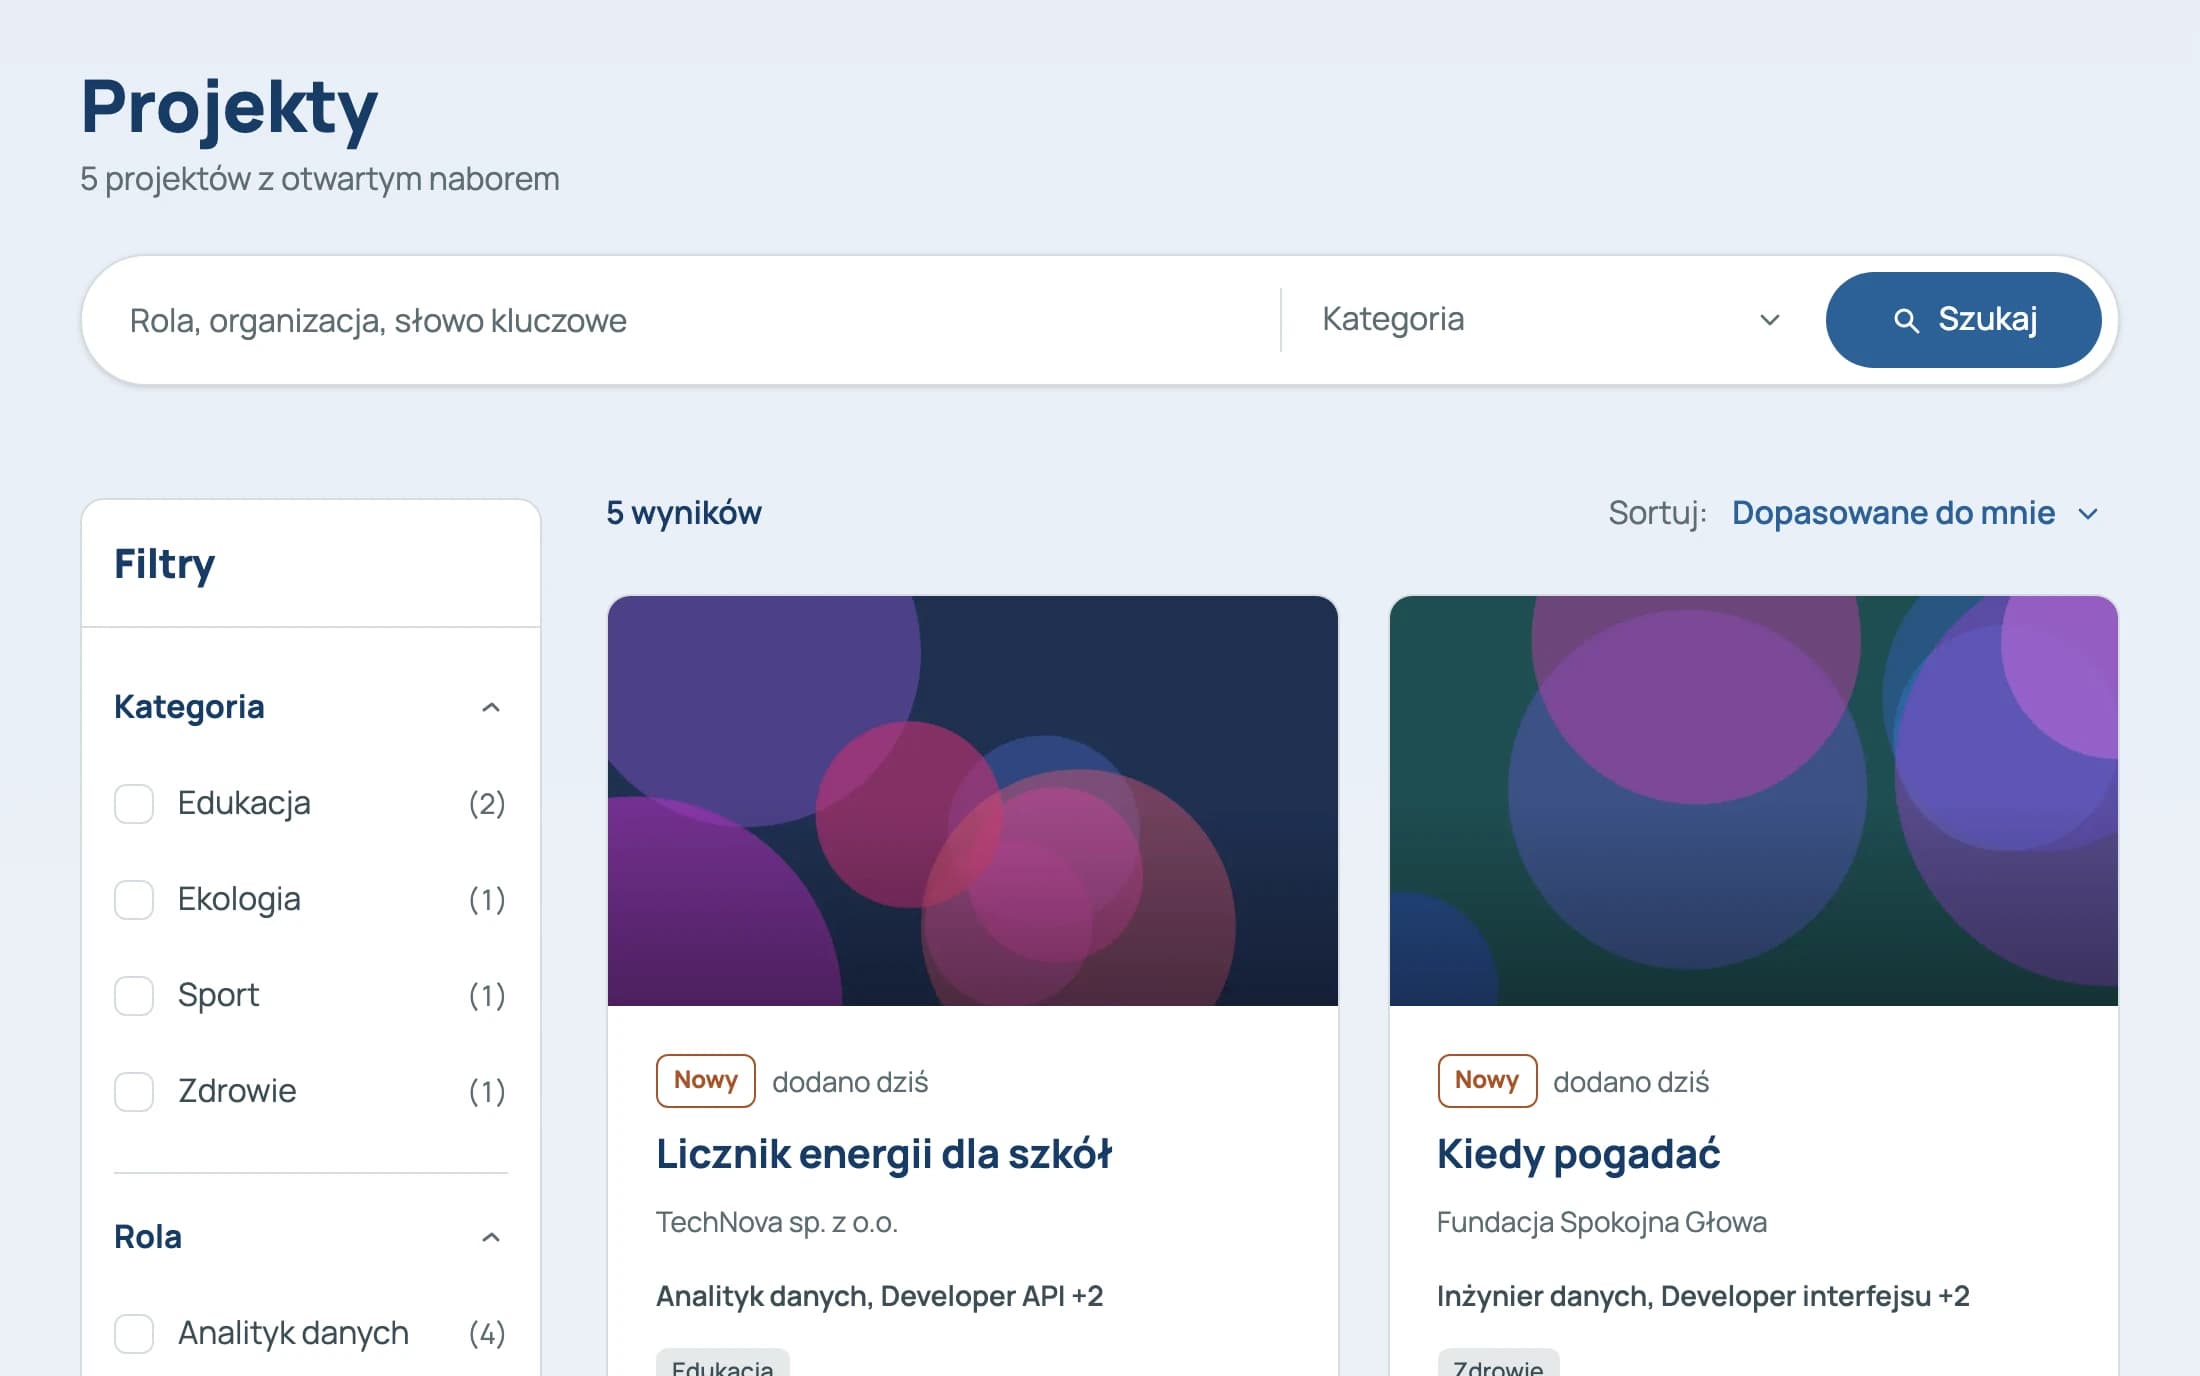Tick the Ekologia category checkbox
Viewport: 2200px width, 1376px height.
tap(134, 899)
